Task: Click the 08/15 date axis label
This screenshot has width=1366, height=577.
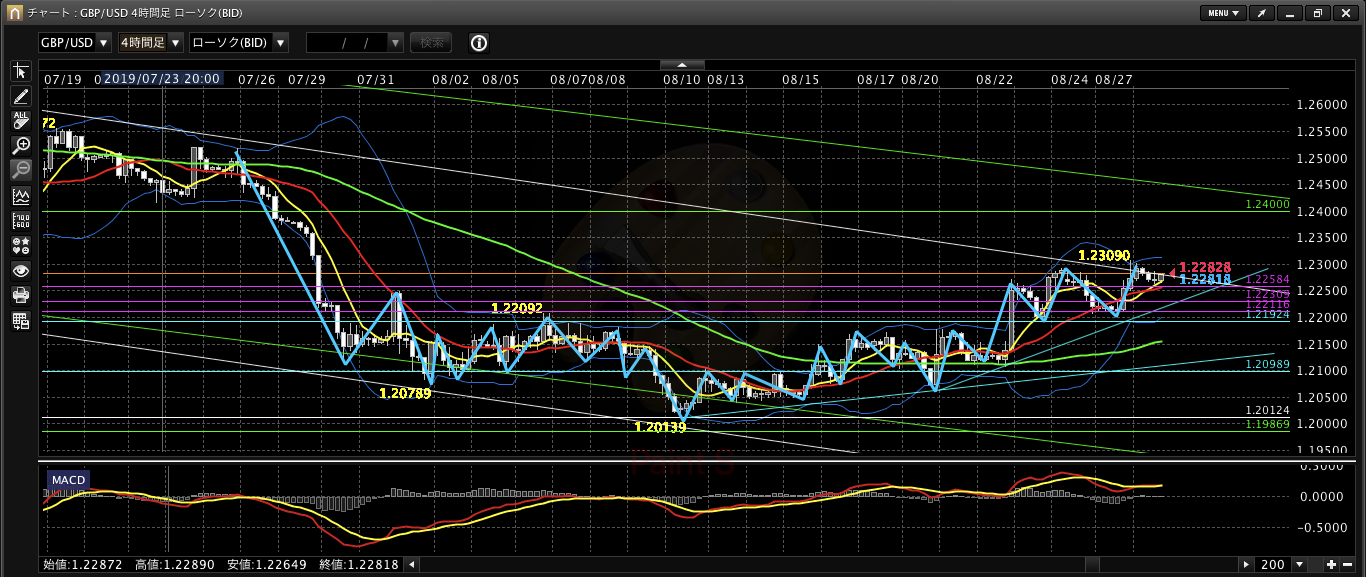Action: [x=801, y=78]
